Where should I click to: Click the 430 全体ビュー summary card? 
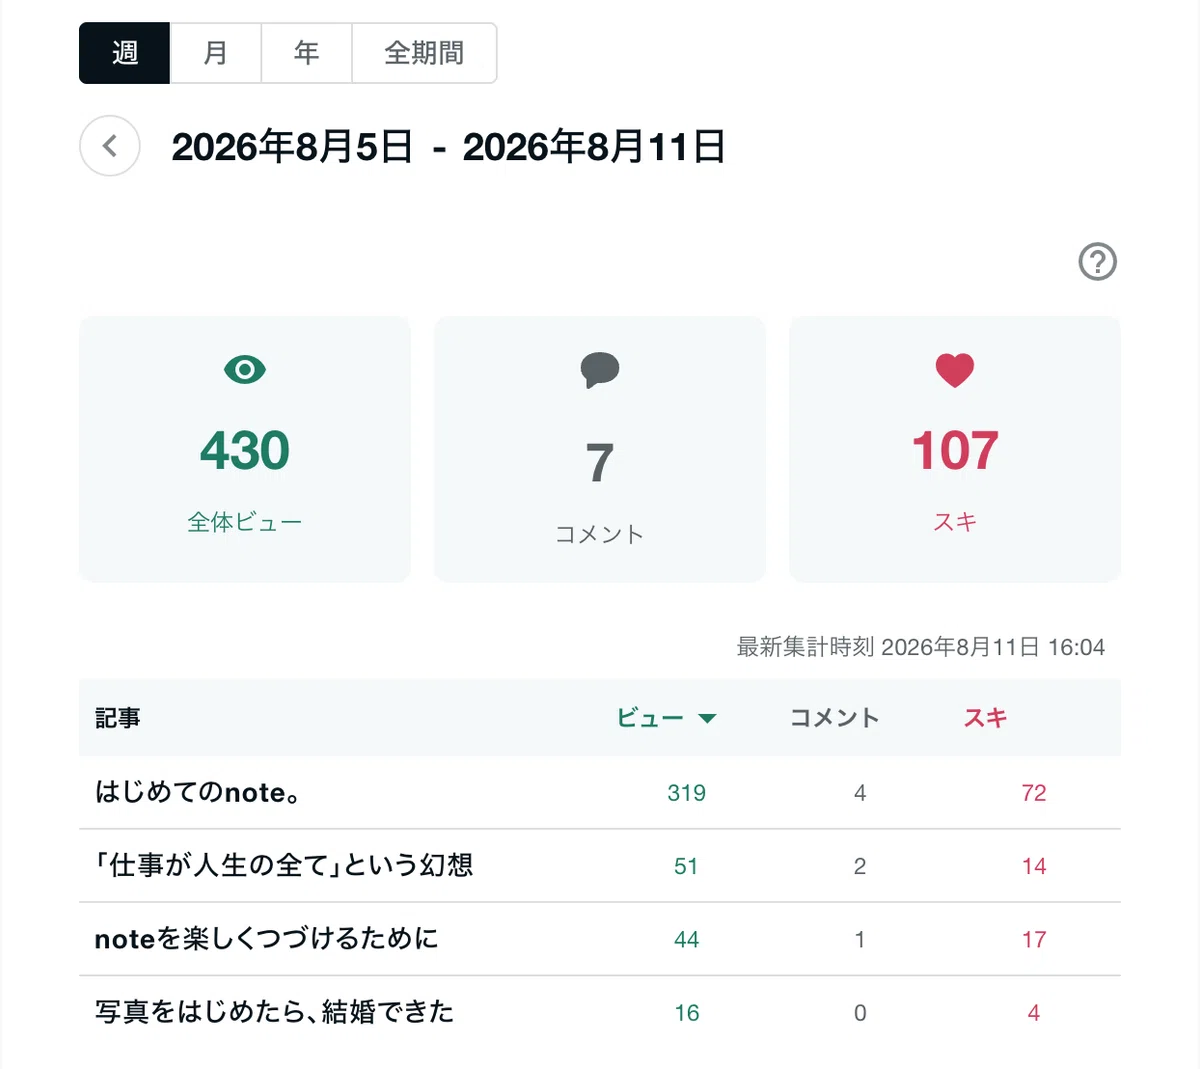pyautogui.click(x=245, y=449)
